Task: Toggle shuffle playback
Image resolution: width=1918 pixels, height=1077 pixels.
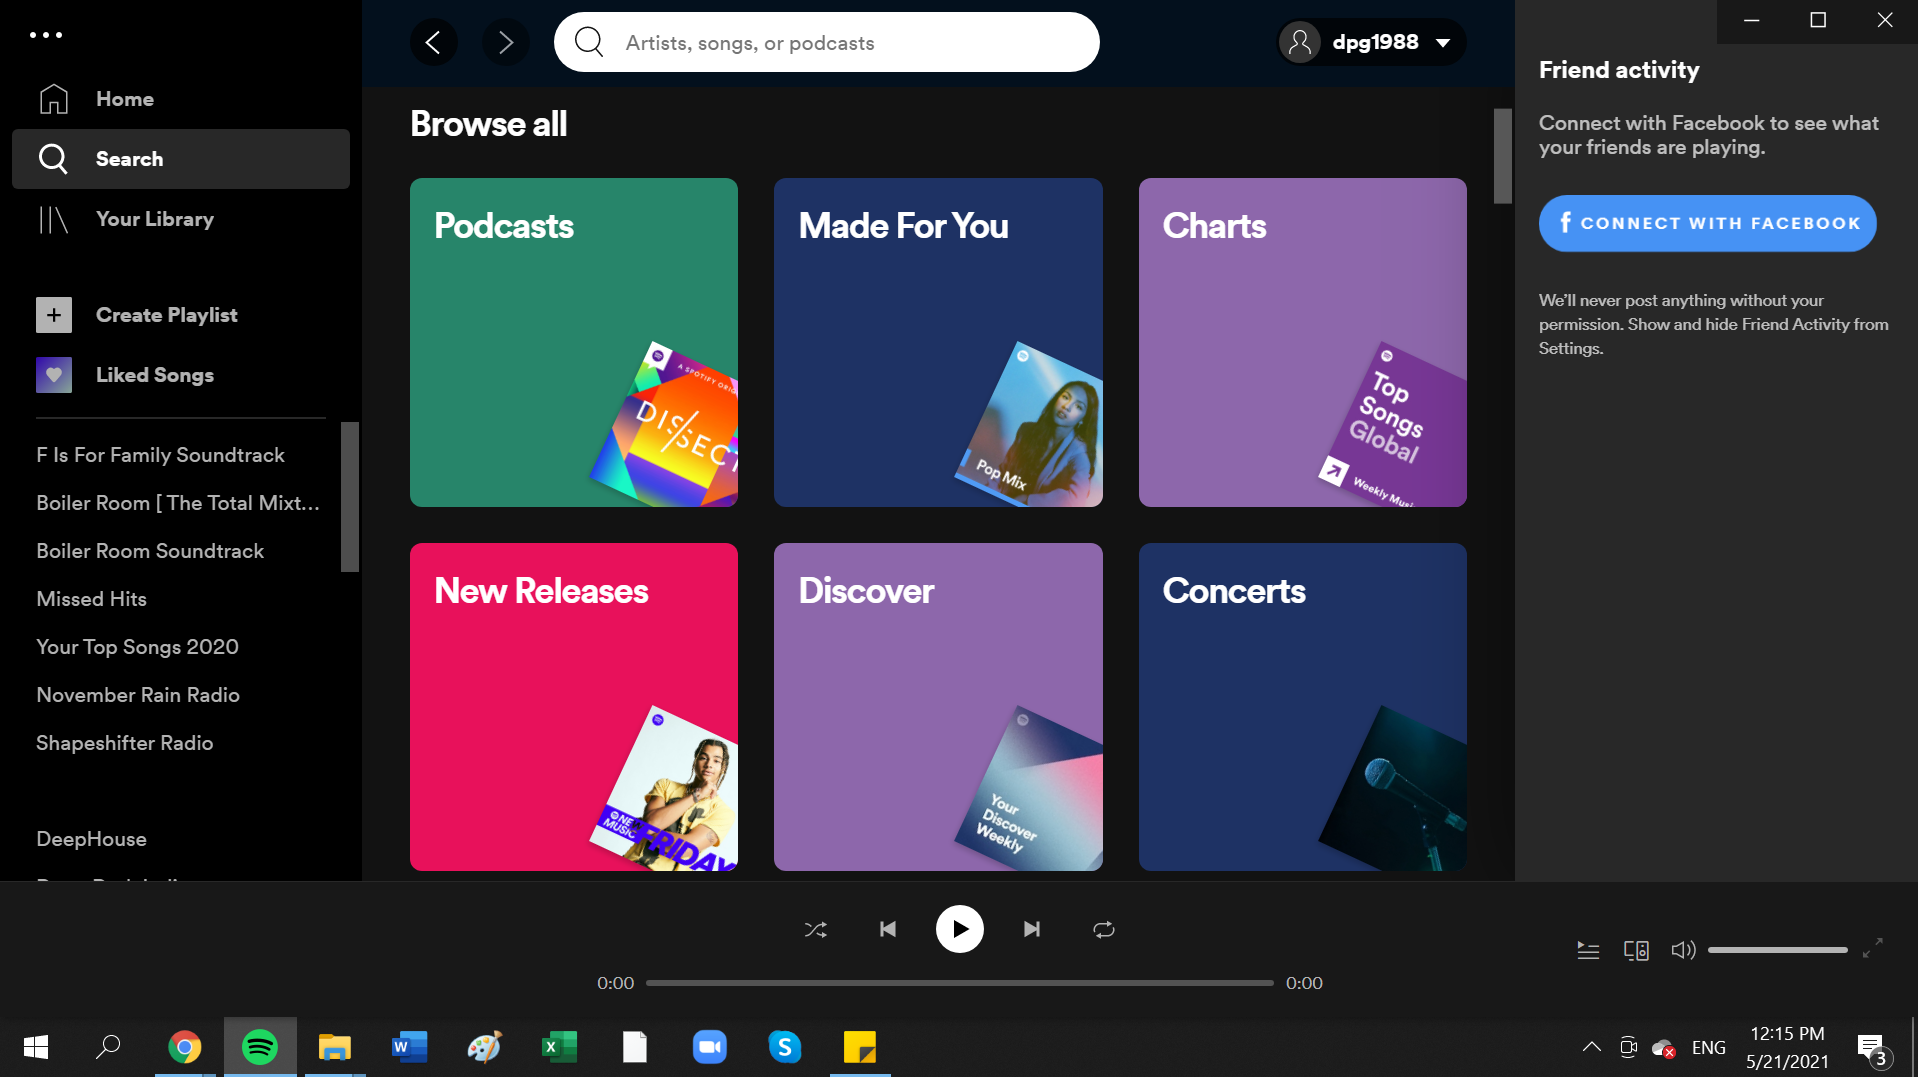Action: click(x=816, y=929)
